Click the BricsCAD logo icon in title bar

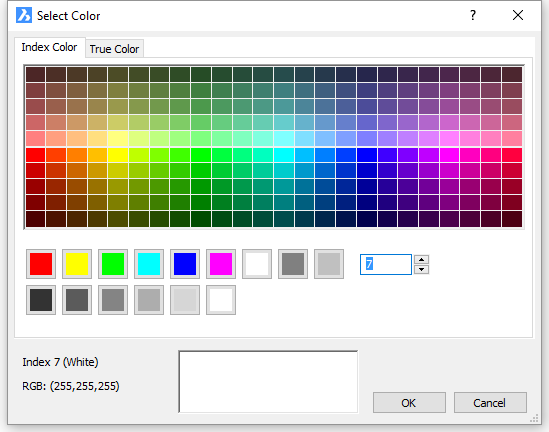tap(24, 15)
